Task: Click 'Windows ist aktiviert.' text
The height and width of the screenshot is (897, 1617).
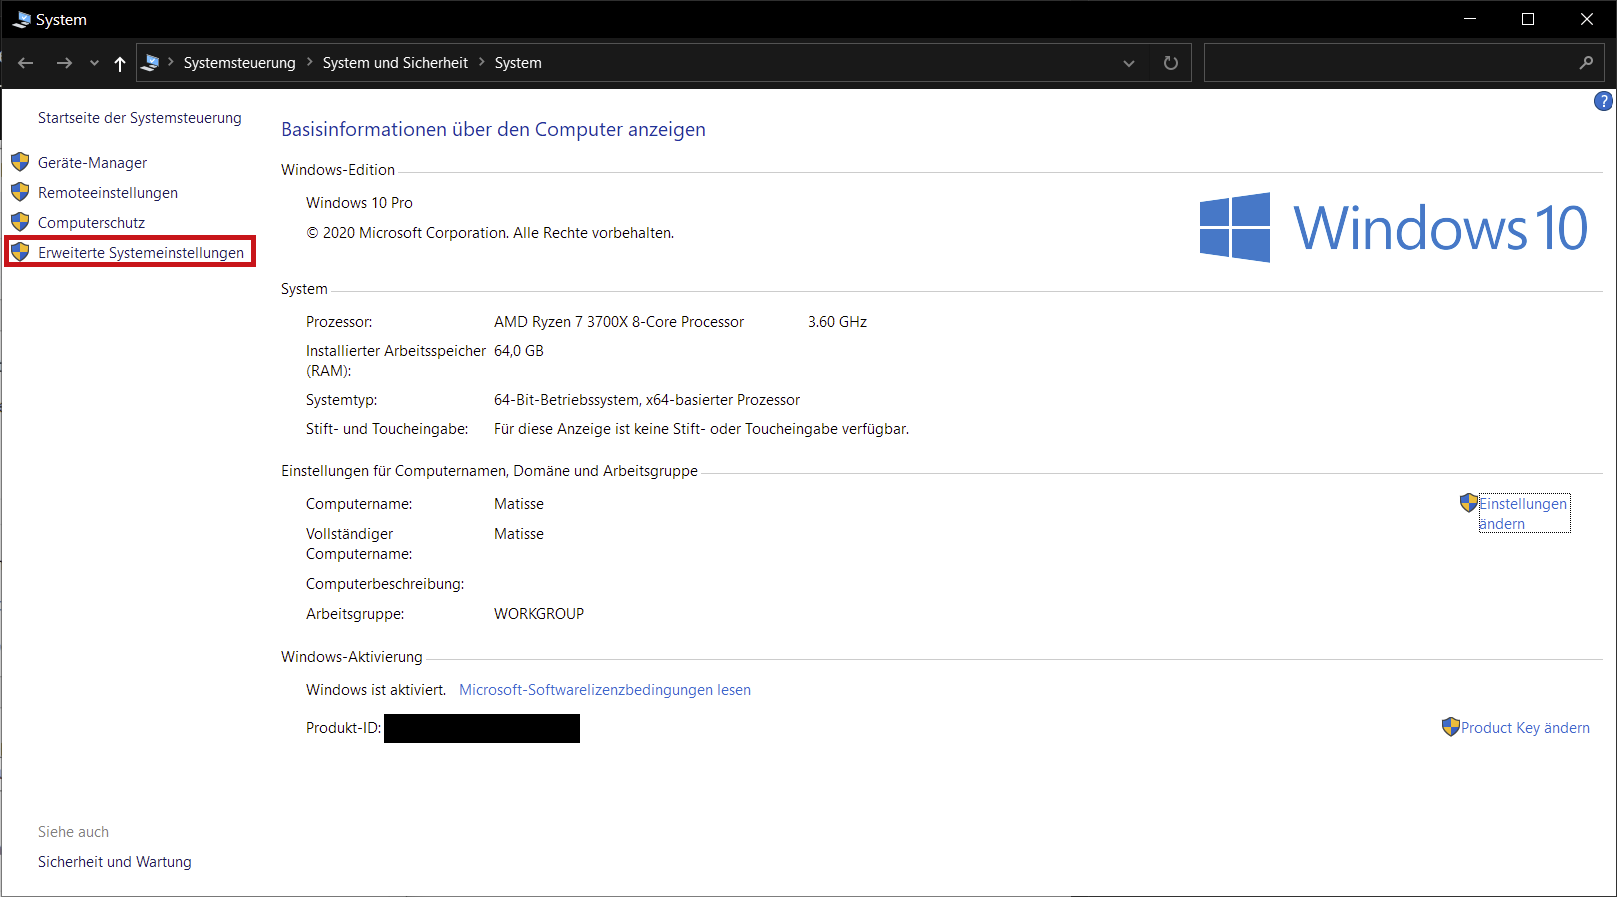Action: [x=376, y=690]
